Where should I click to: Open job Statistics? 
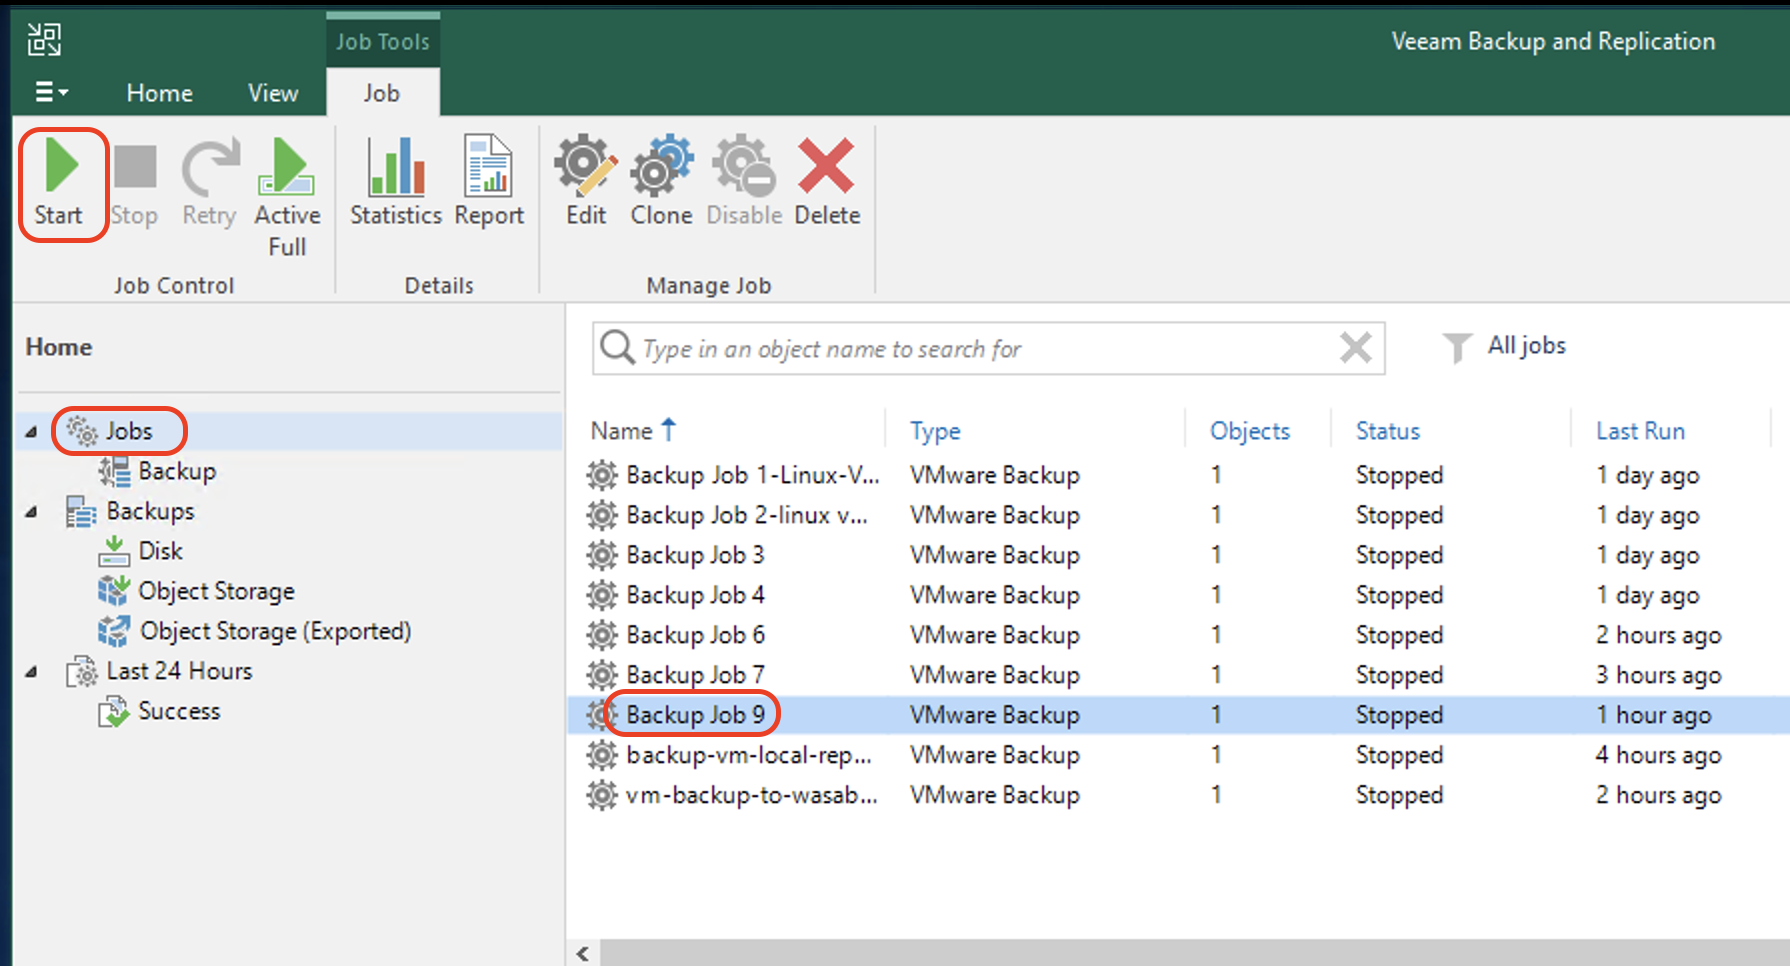coord(396,184)
